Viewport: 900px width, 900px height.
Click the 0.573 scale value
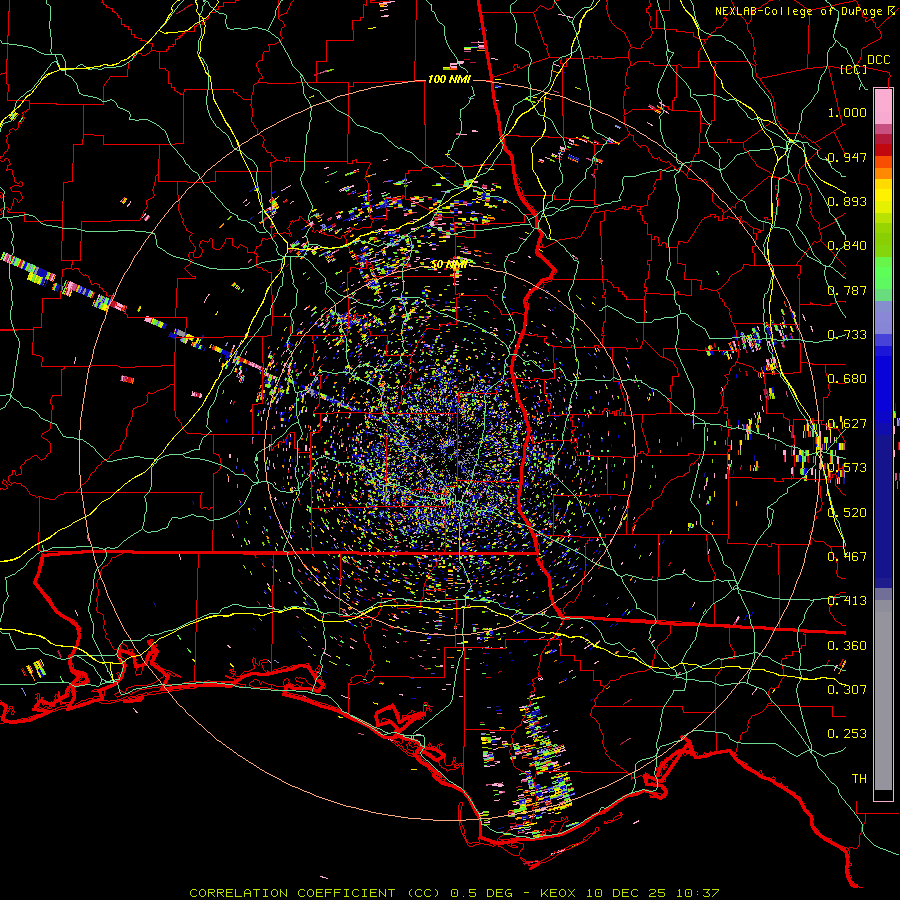pos(847,468)
